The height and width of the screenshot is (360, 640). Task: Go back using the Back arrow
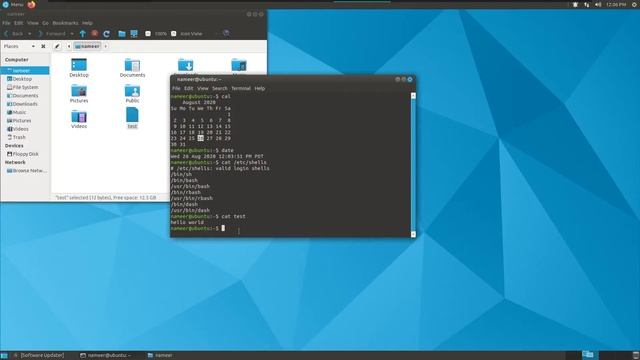13,33
